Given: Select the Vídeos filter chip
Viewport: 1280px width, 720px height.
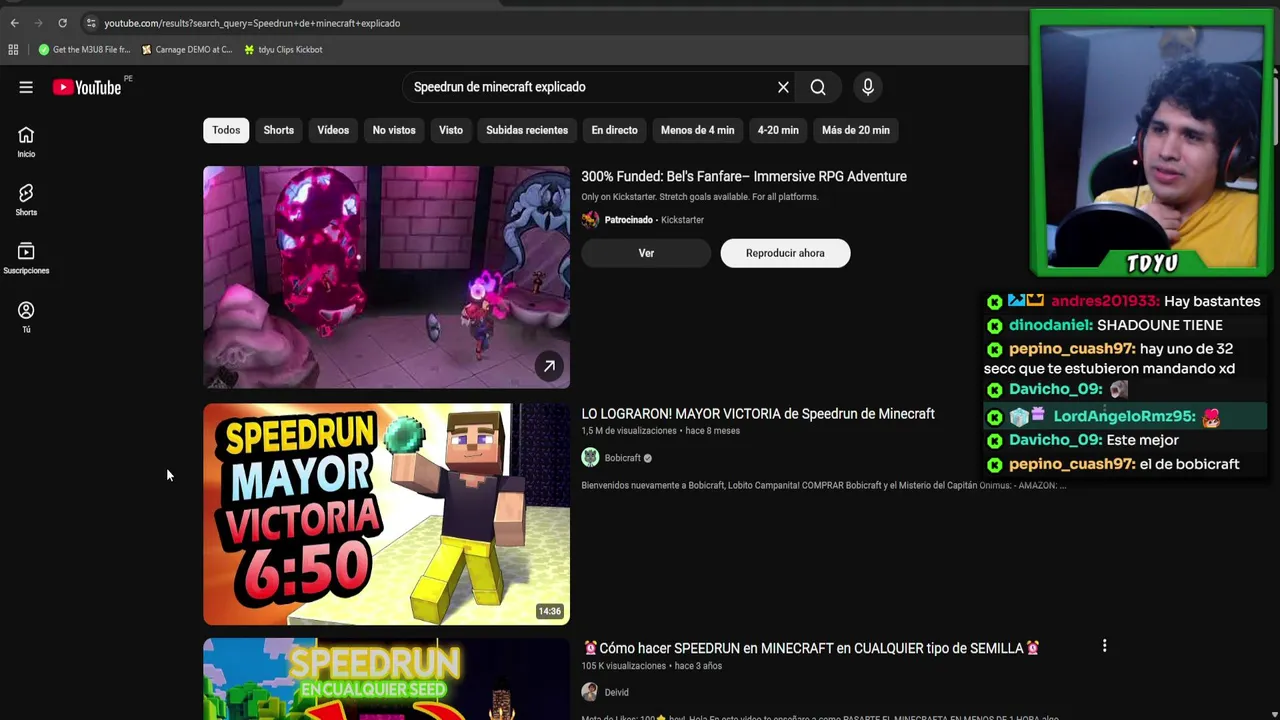Looking at the screenshot, I should point(333,130).
